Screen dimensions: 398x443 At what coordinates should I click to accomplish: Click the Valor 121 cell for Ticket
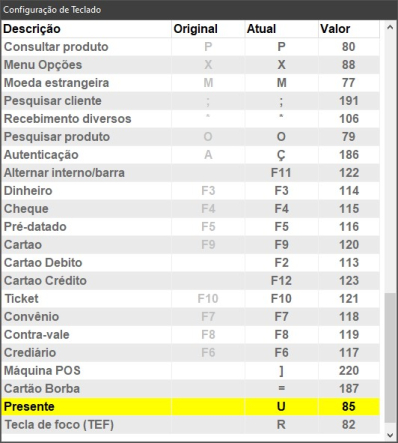pyautogui.click(x=349, y=299)
